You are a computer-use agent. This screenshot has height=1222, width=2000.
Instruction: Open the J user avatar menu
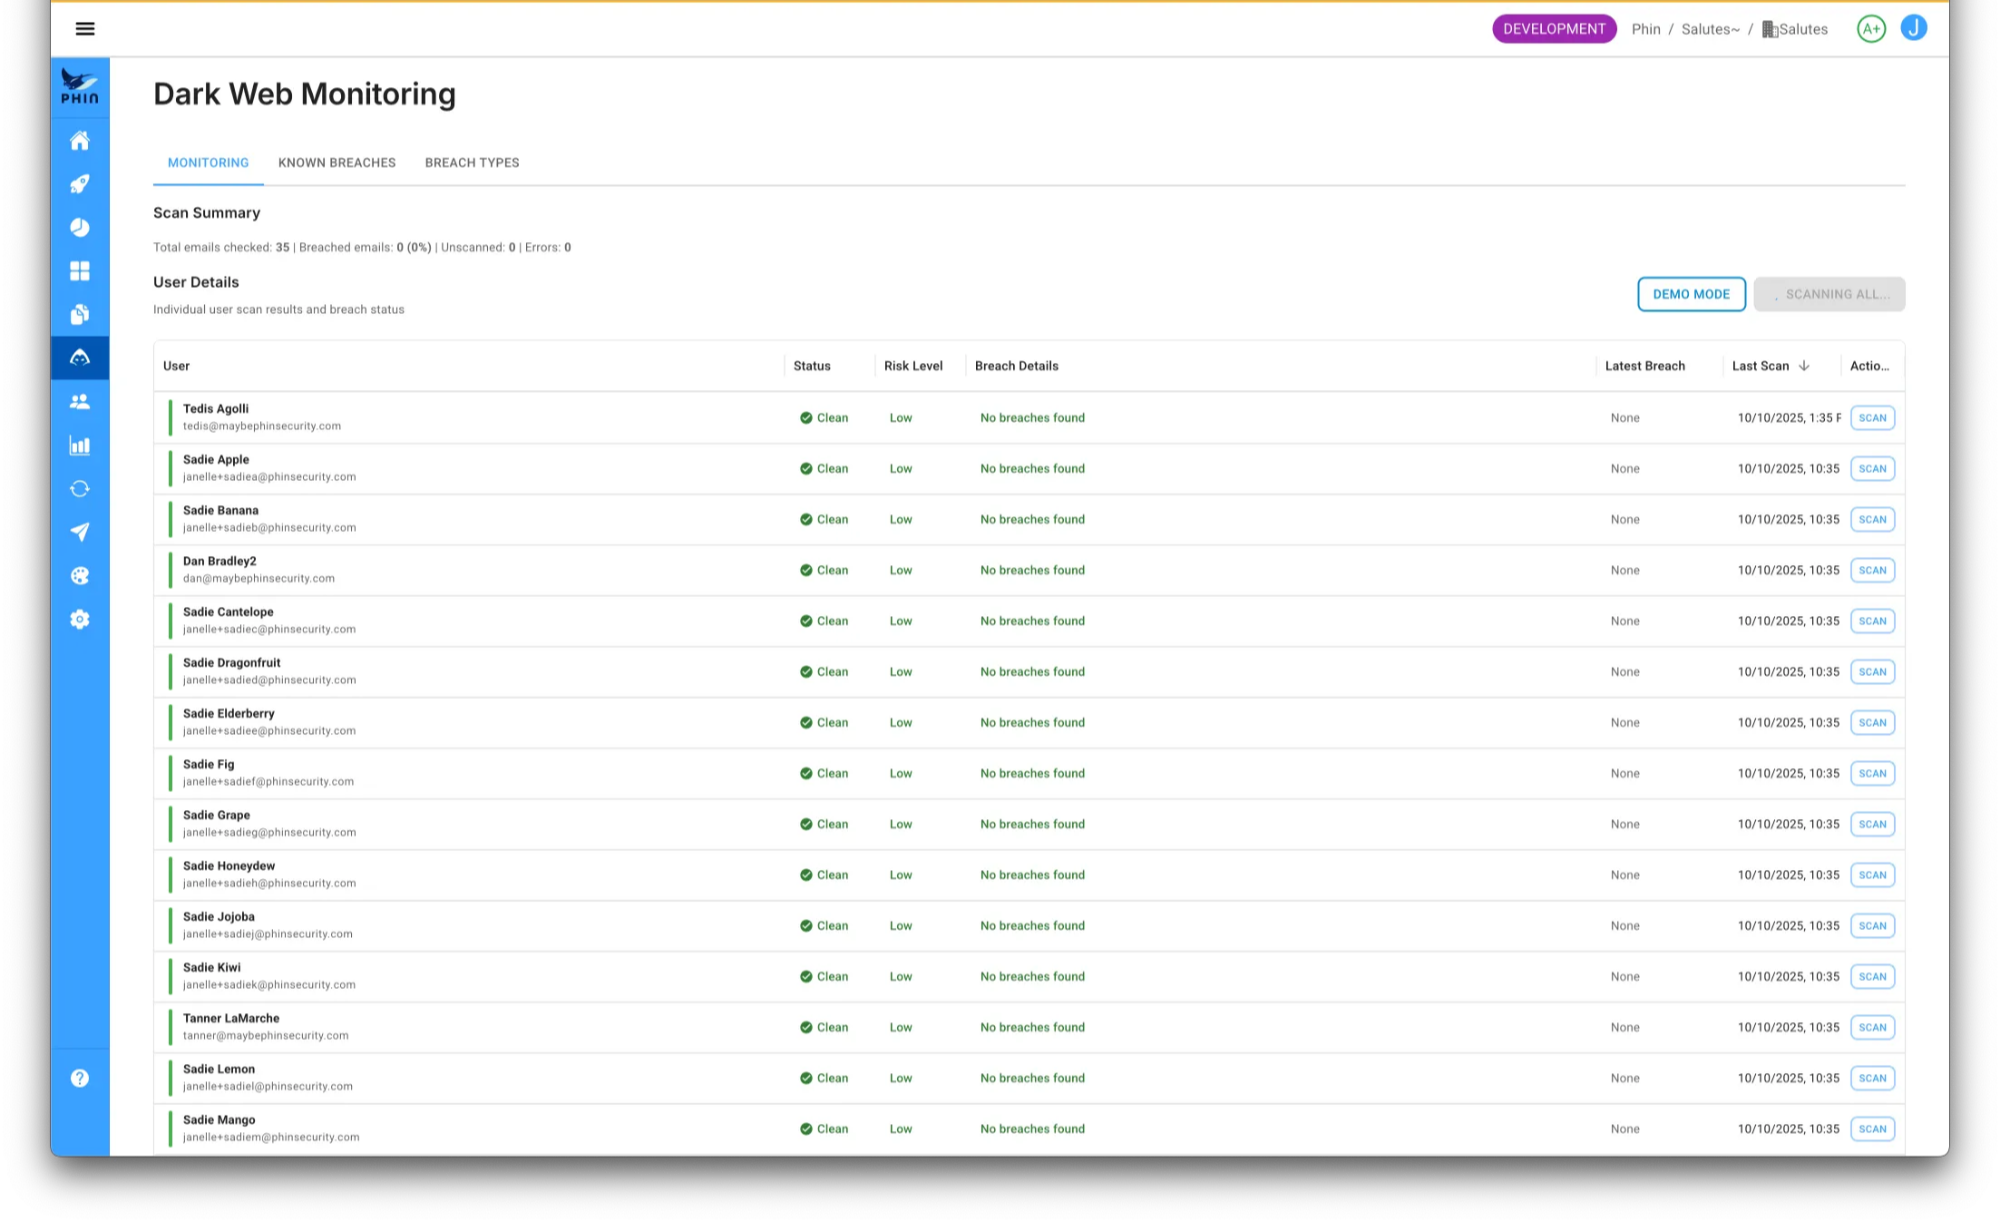pyautogui.click(x=1914, y=29)
